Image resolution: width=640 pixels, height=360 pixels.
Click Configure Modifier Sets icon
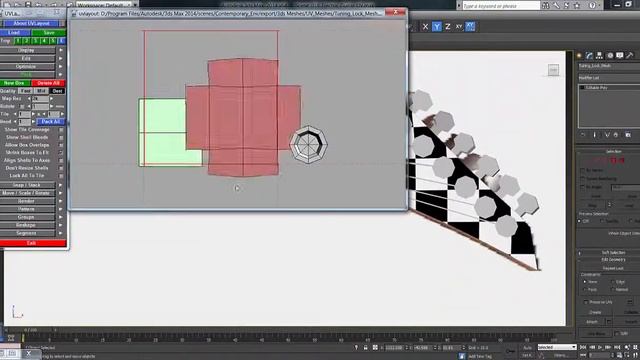click(x=628, y=135)
